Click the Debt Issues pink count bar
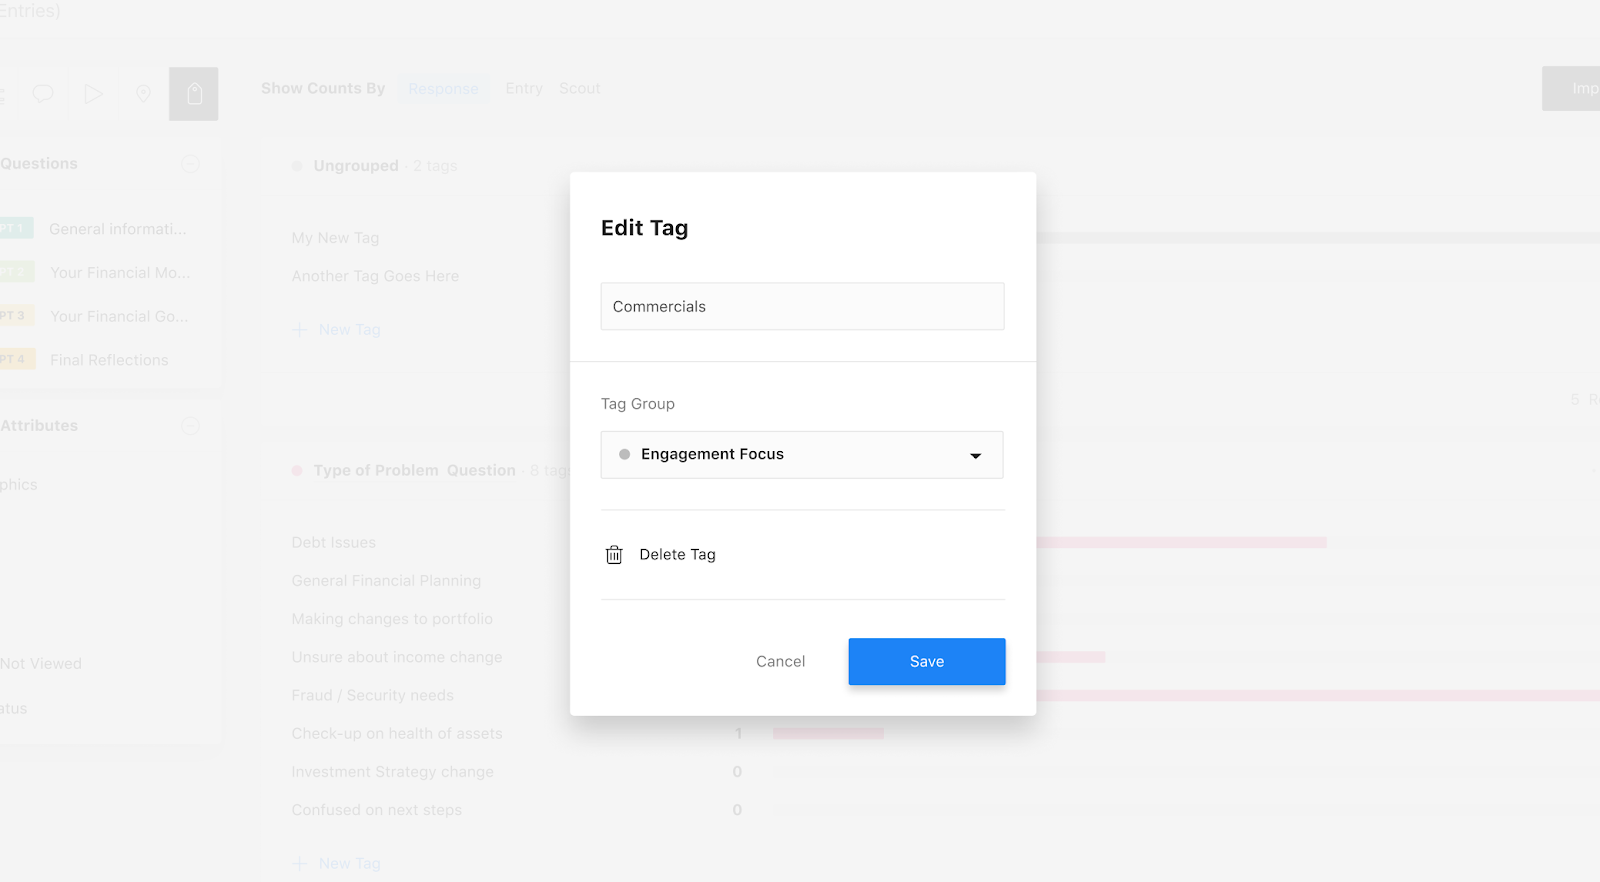Image resolution: width=1600 pixels, height=882 pixels. [1181, 543]
